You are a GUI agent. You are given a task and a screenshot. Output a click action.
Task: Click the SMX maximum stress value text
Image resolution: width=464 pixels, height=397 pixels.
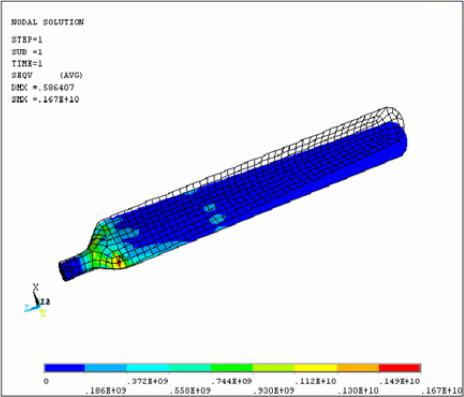tap(45, 100)
